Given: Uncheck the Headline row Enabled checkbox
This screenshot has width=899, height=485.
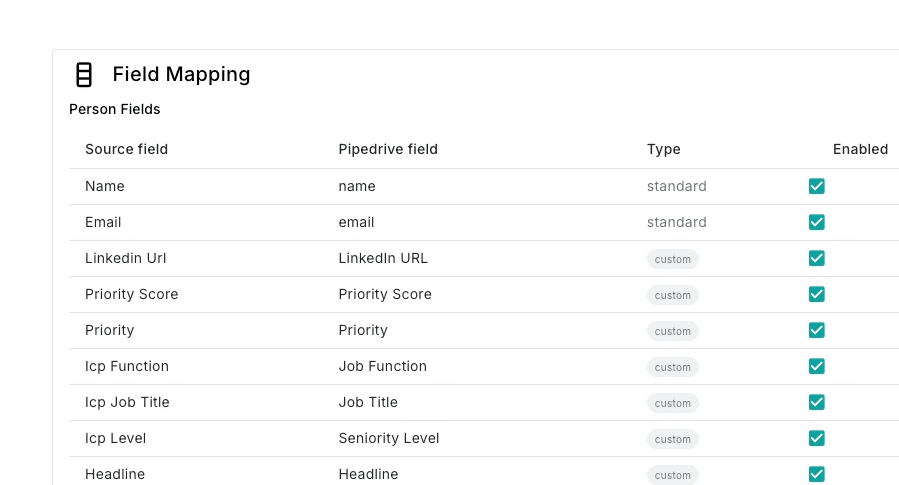Looking at the screenshot, I should pyautogui.click(x=816, y=474).
